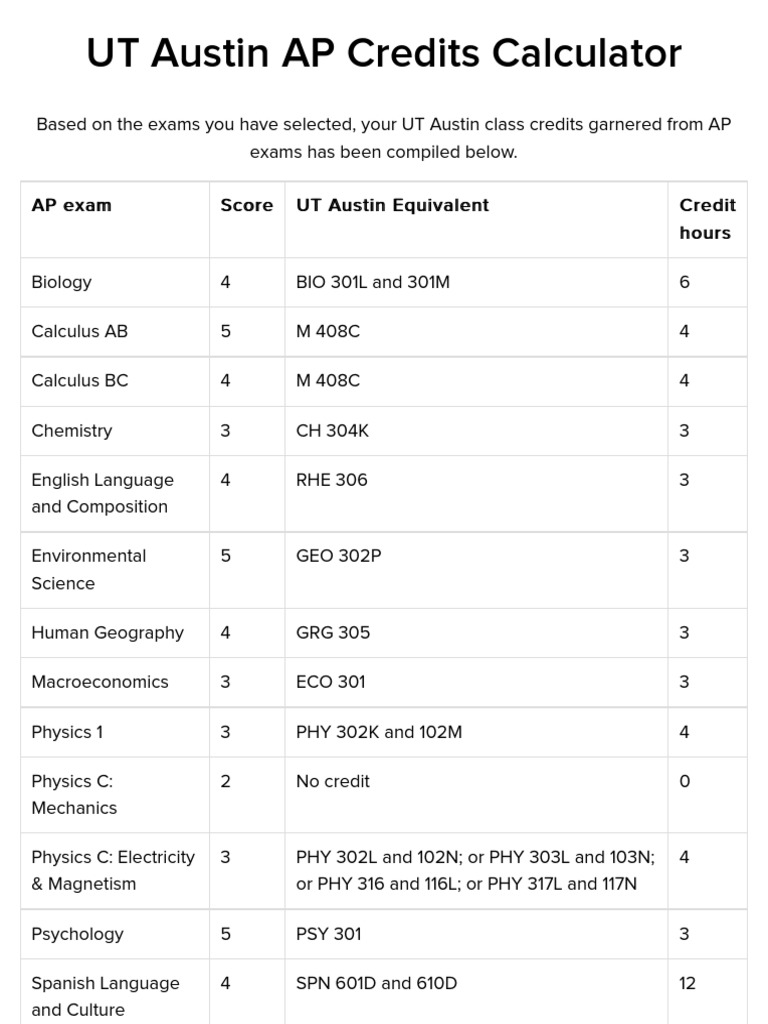The image size is (768, 1024).
Task: Click the GEO 302P course cell
Action: 338,556
